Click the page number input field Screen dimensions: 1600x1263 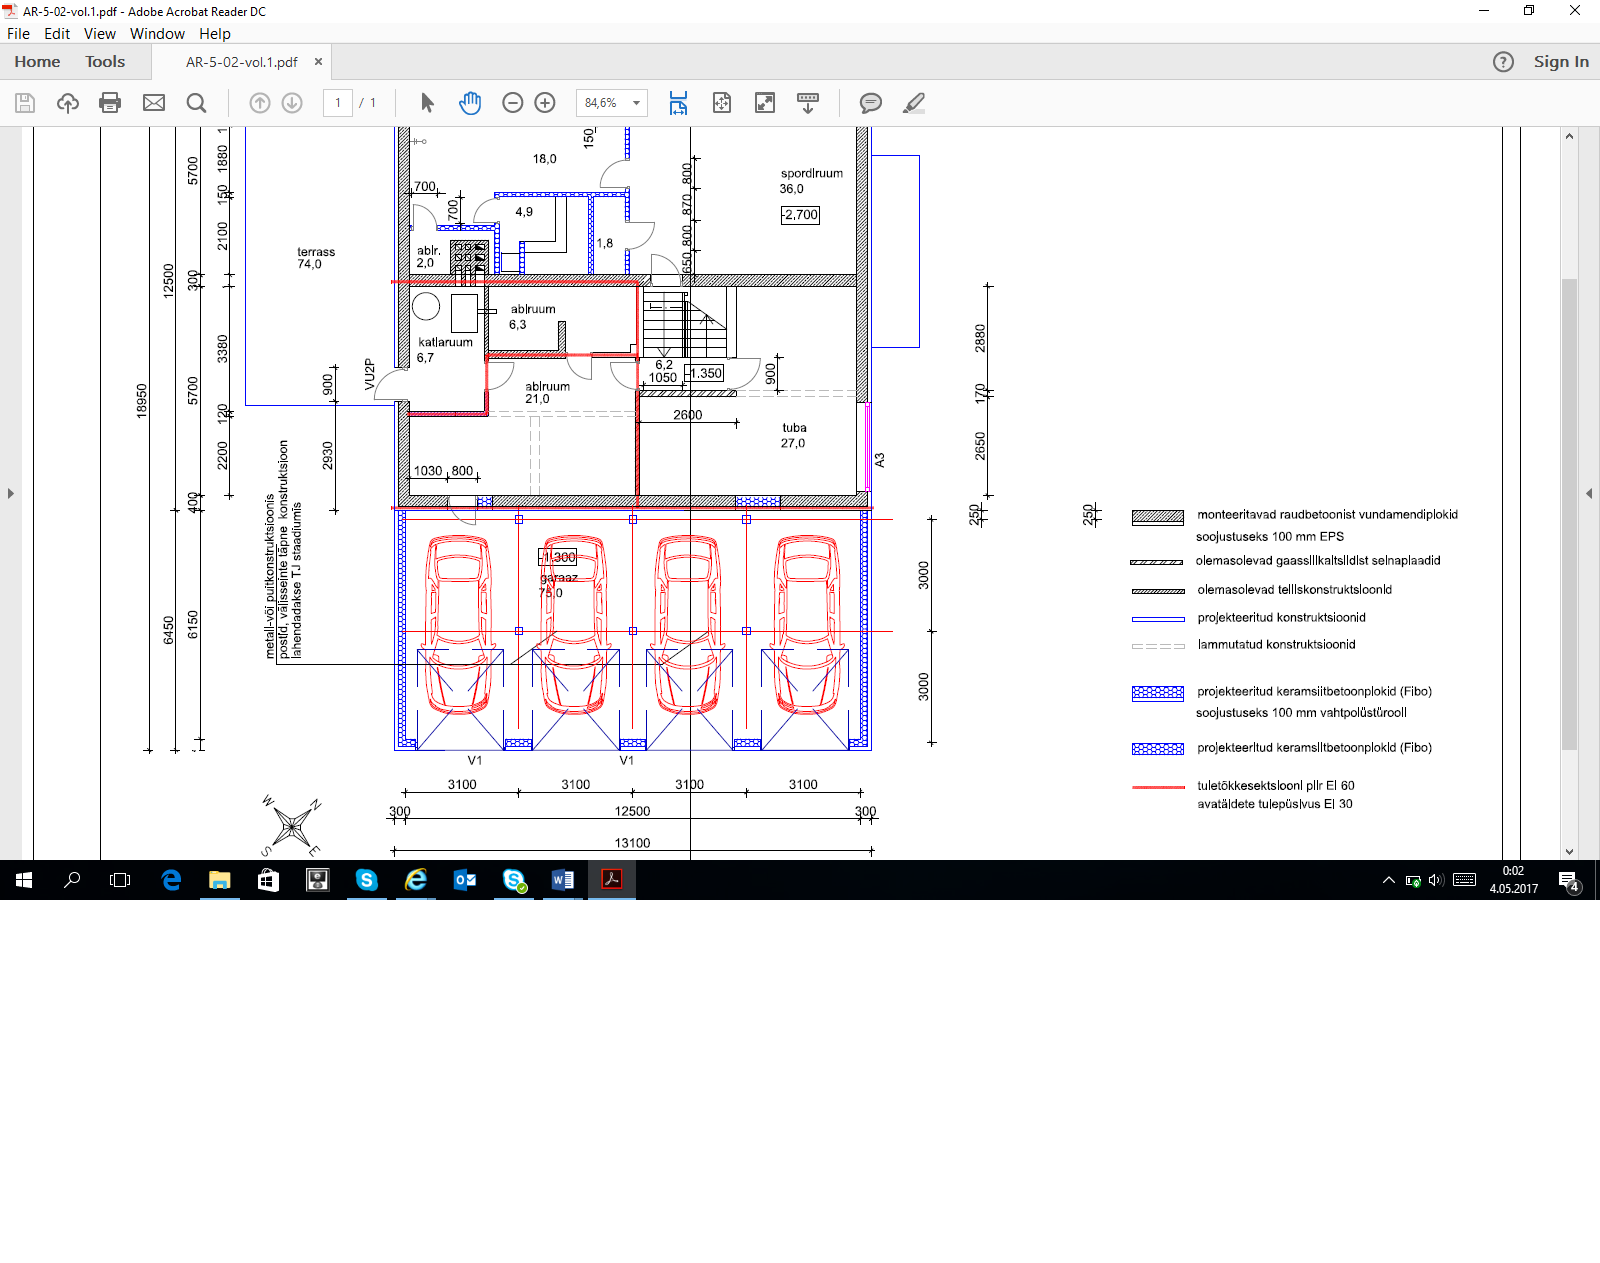coord(338,103)
